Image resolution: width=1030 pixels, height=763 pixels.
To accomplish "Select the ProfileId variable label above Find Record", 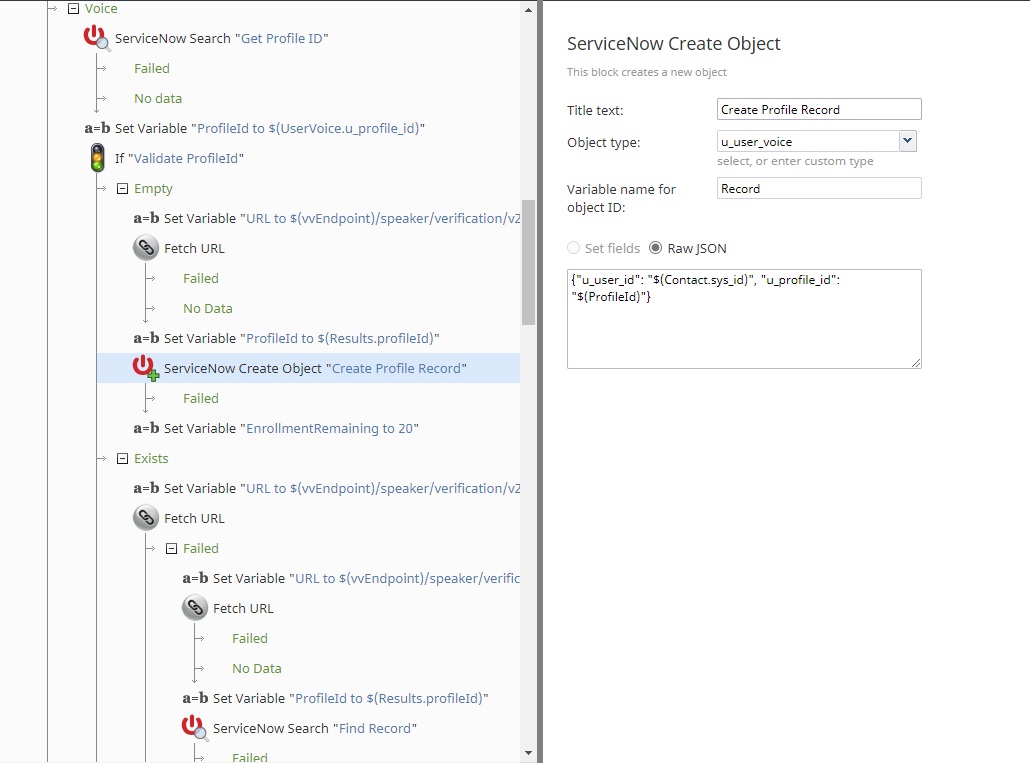I will [351, 698].
